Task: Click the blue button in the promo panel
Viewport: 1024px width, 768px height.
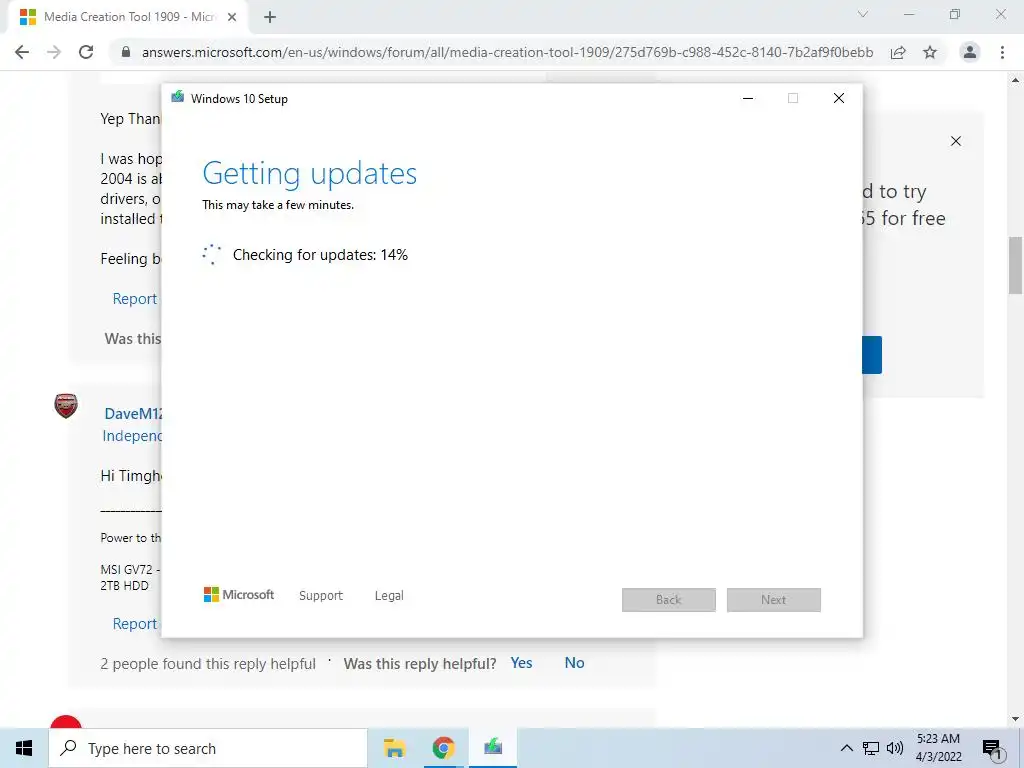Action: pos(872,355)
